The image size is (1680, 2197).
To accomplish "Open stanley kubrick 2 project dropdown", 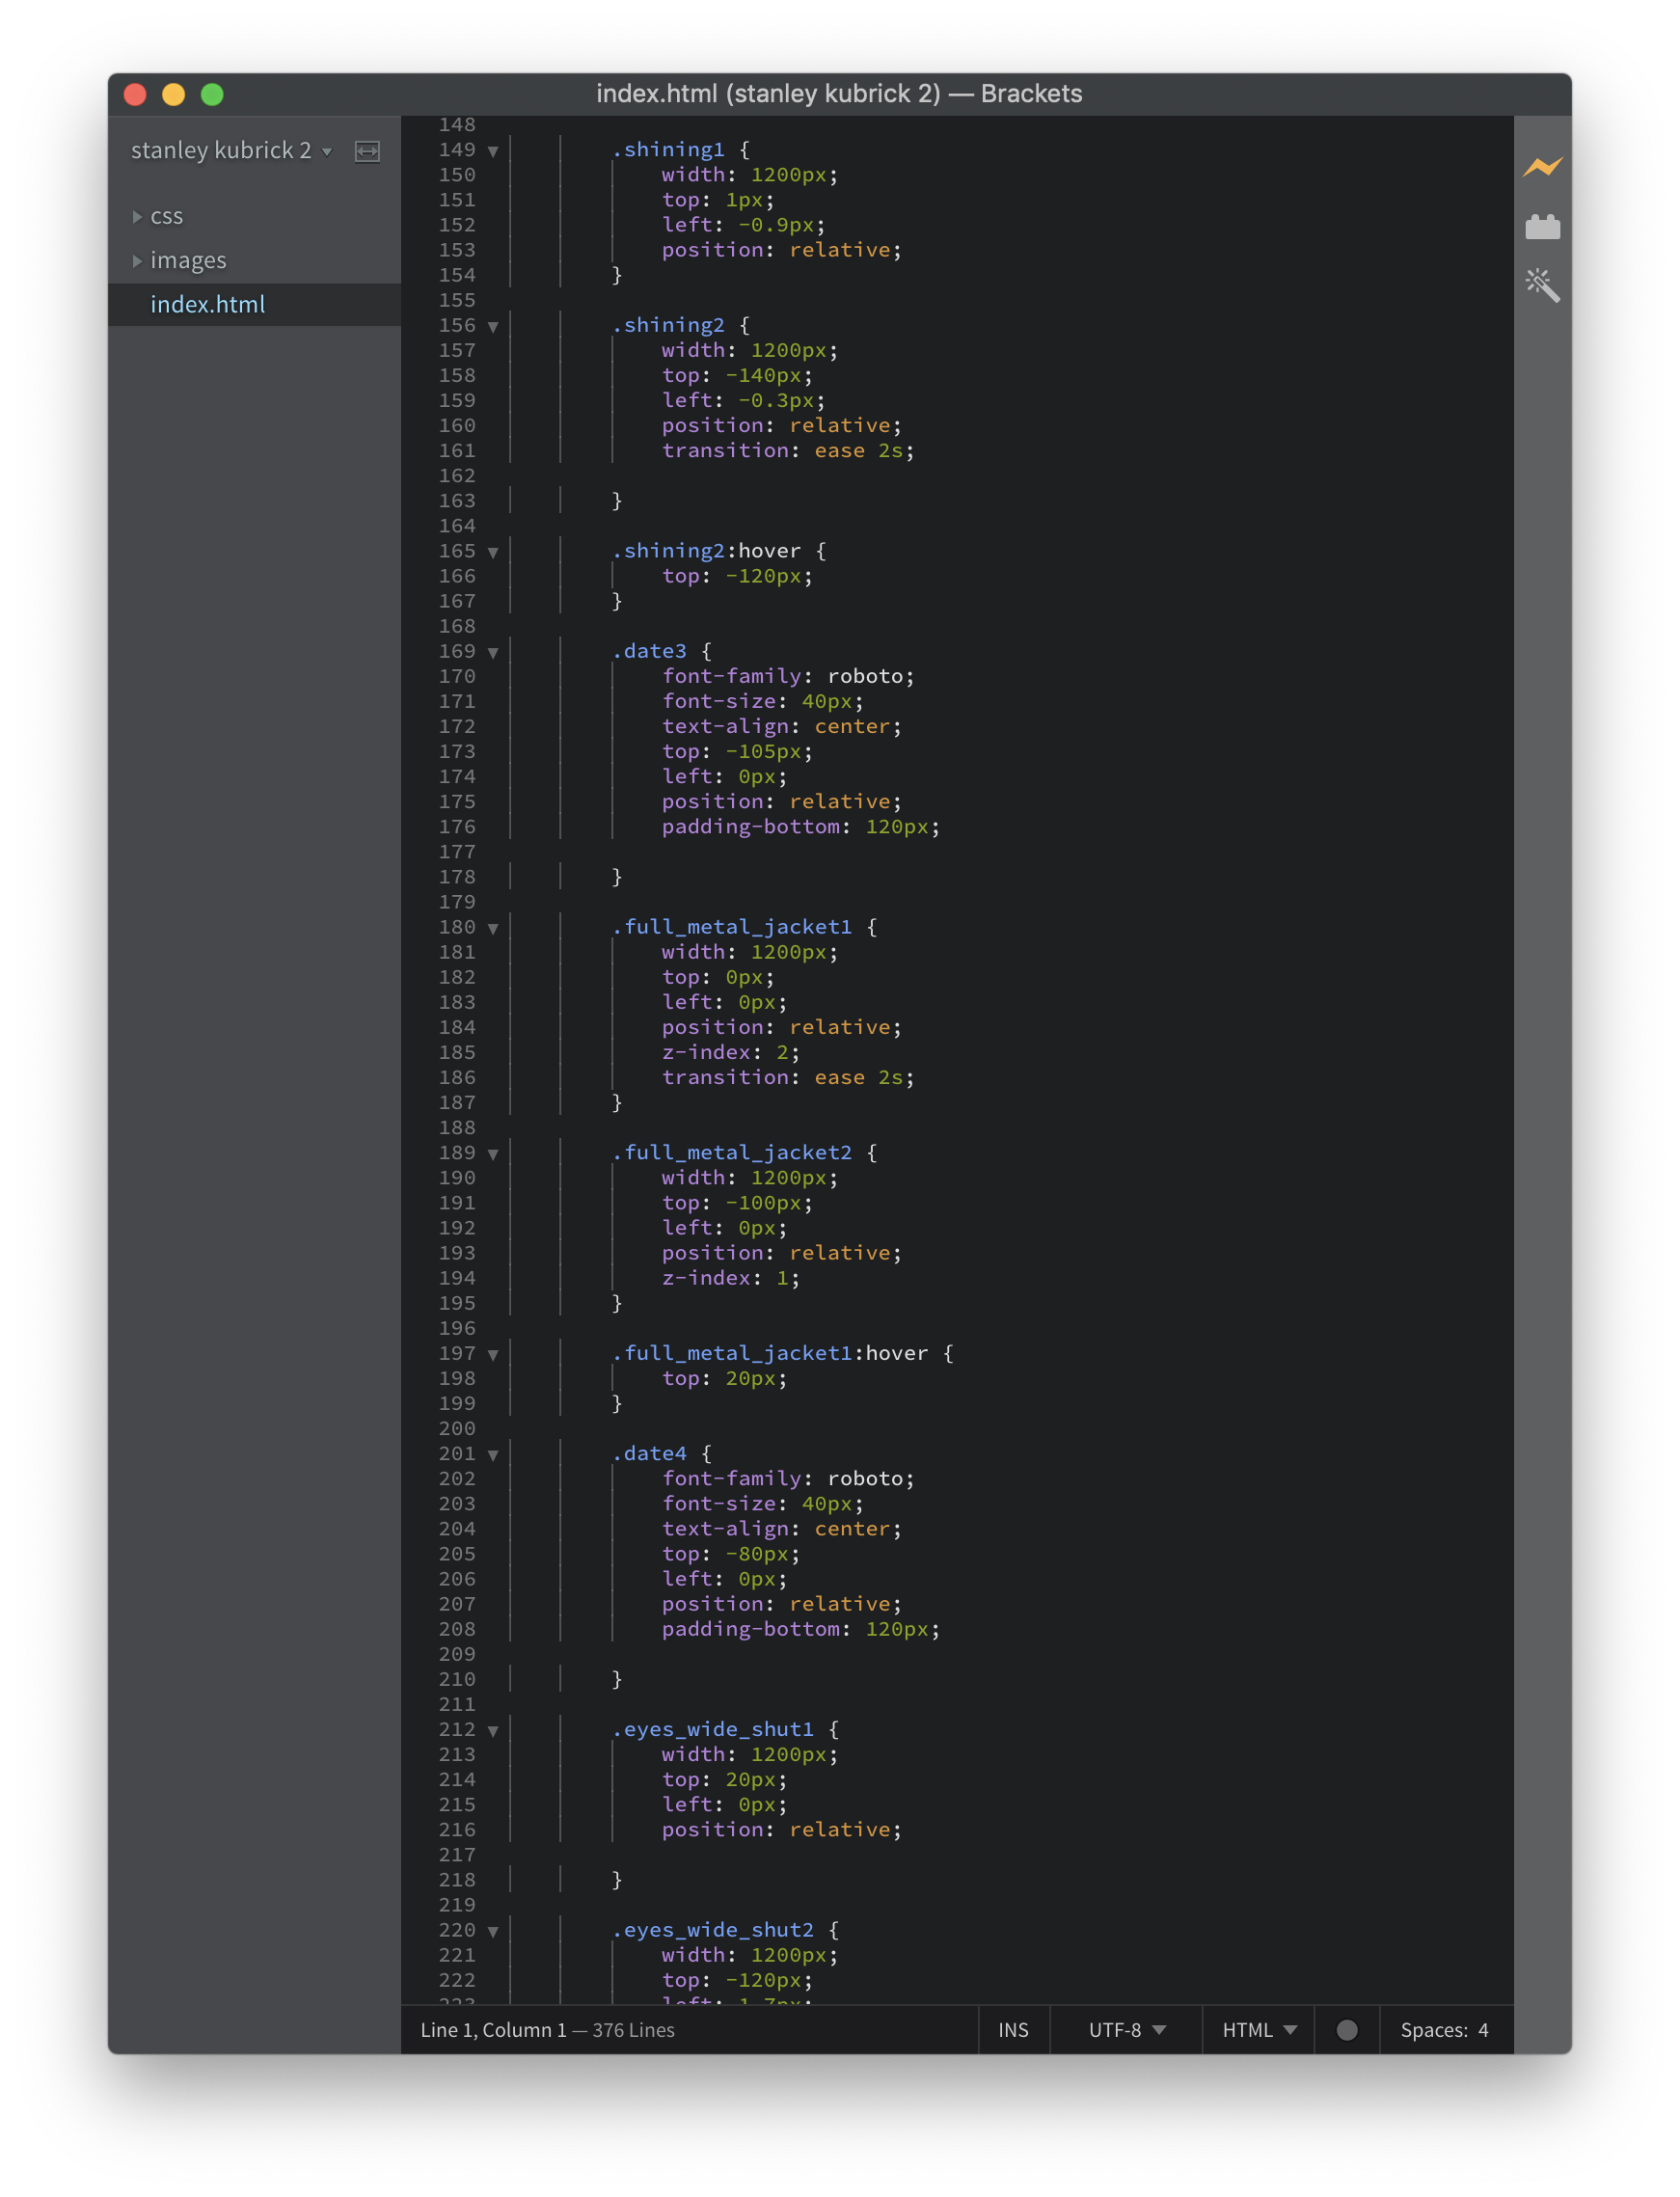I will click(x=231, y=150).
